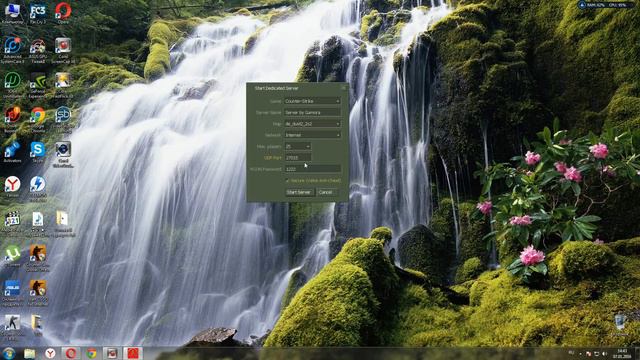Click the UDP Port field
Image resolution: width=640 pixels, height=360 pixels.
298,158
